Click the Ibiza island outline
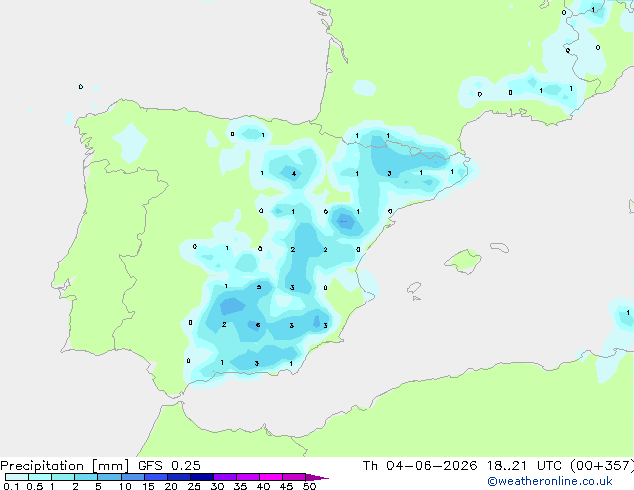Screen dimensions: 634x490 point(414,288)
